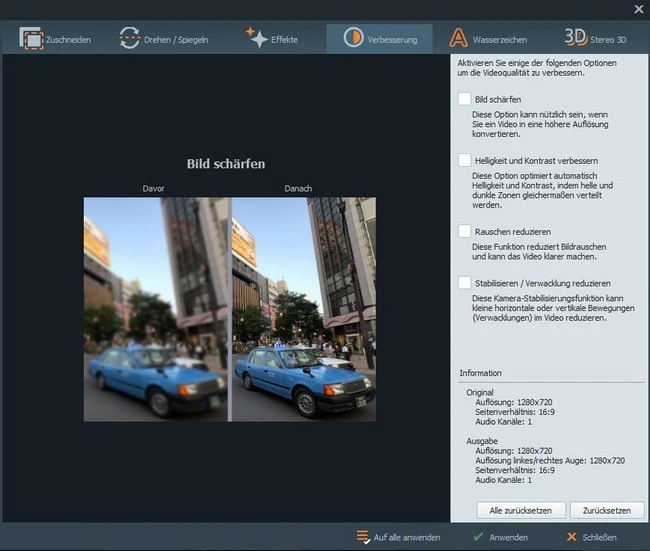Click the Bild schärfen option description text

pos(540,124)
